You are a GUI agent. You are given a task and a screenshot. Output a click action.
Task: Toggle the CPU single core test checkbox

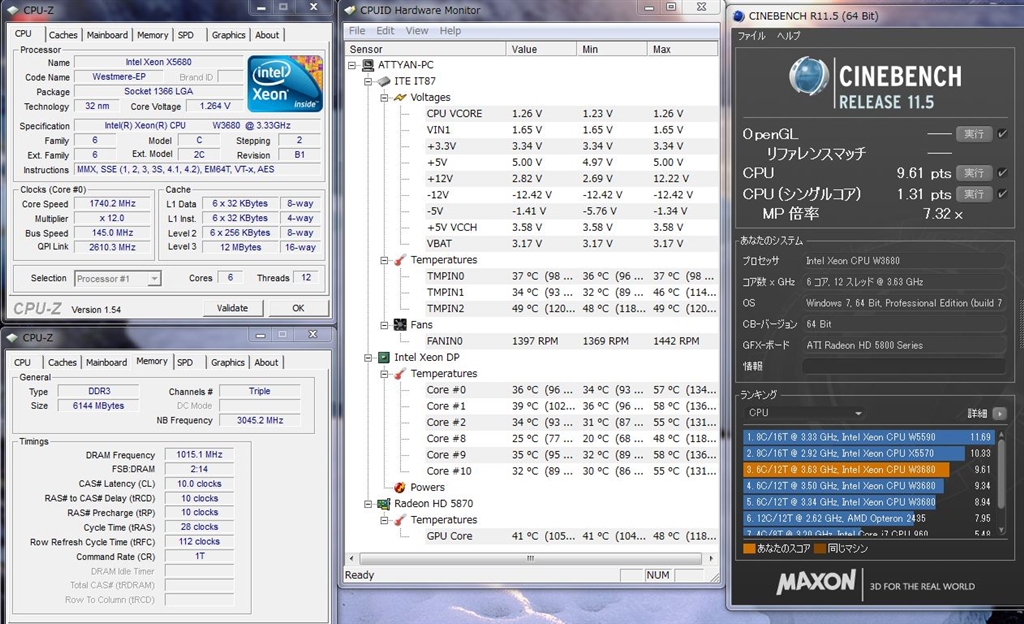(1002, 194)
